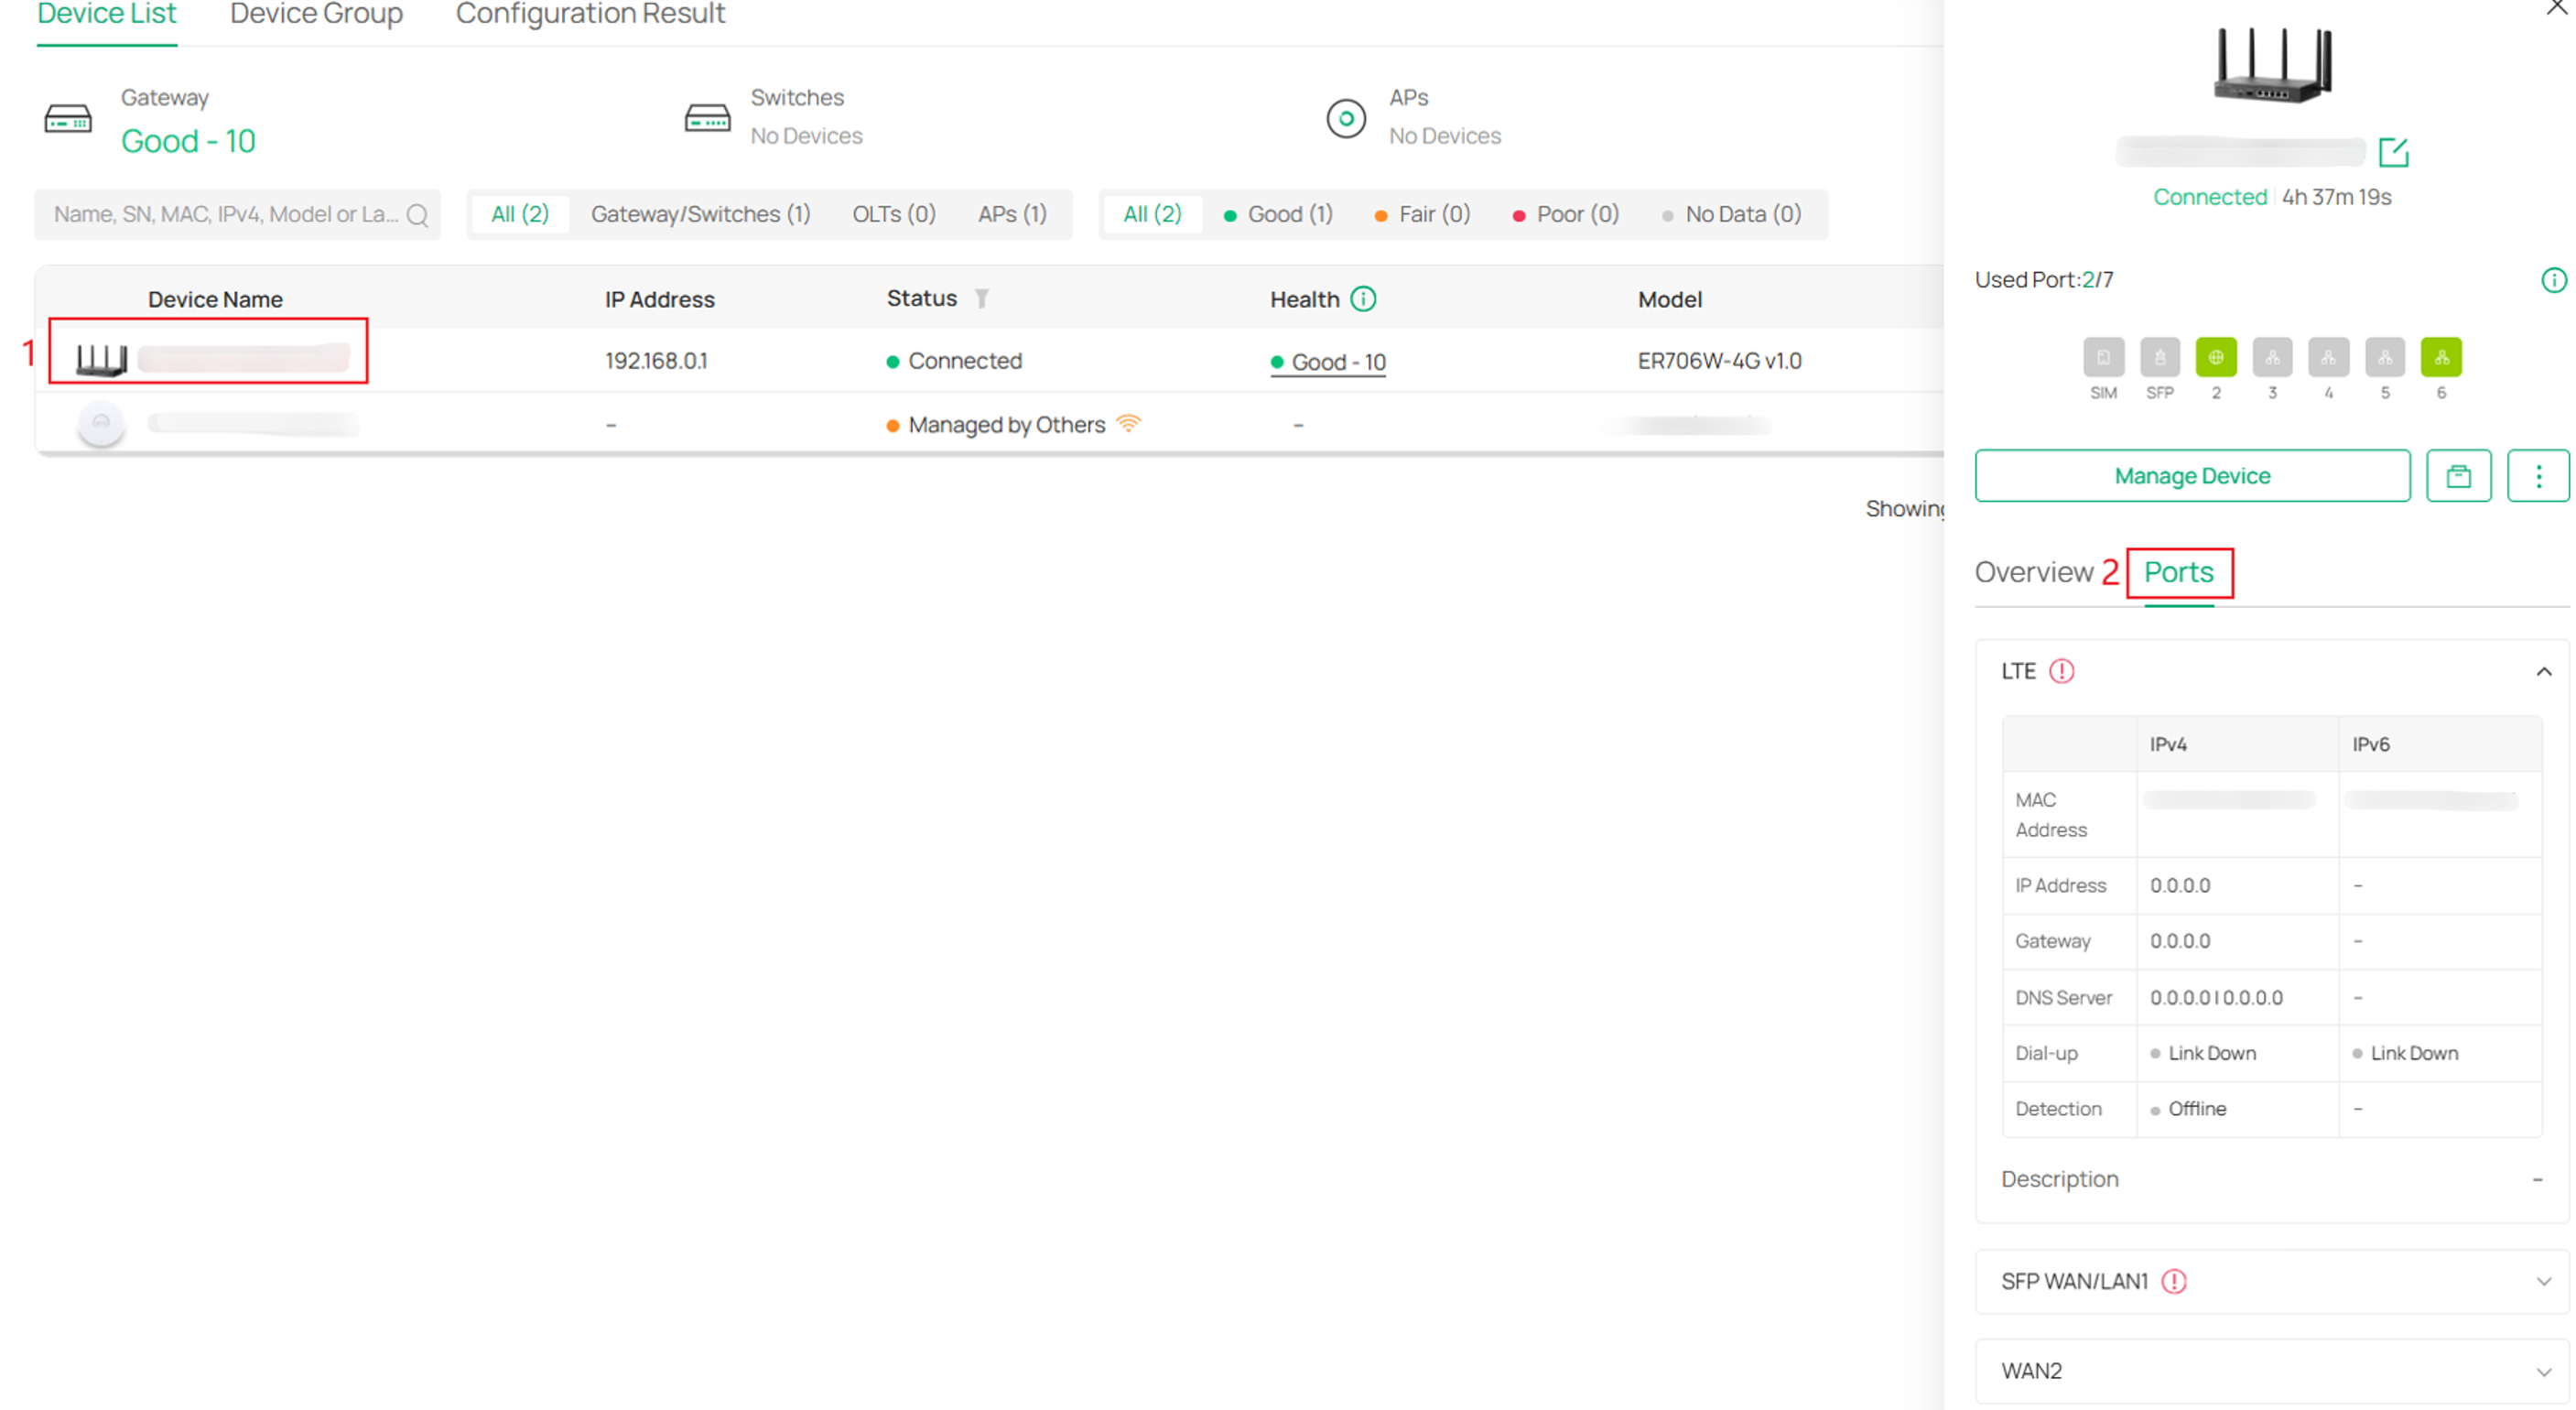Collapse the LTE section
This screenshot has width=2576, height=1410.
pyautogui.click(x=2544, y=672)
